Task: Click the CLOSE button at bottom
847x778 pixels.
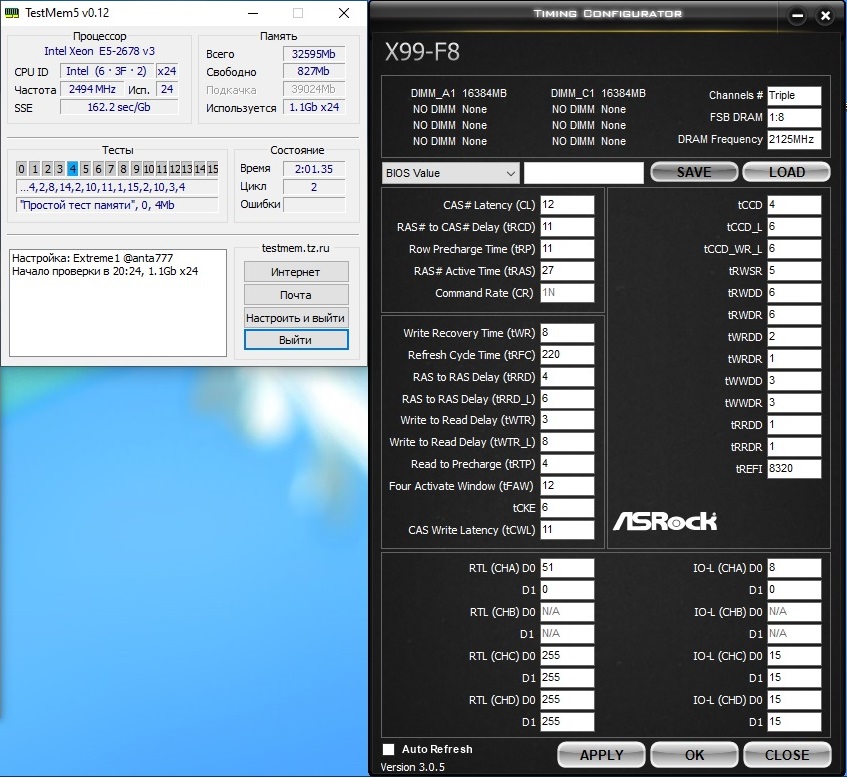Action: [787, 755]
